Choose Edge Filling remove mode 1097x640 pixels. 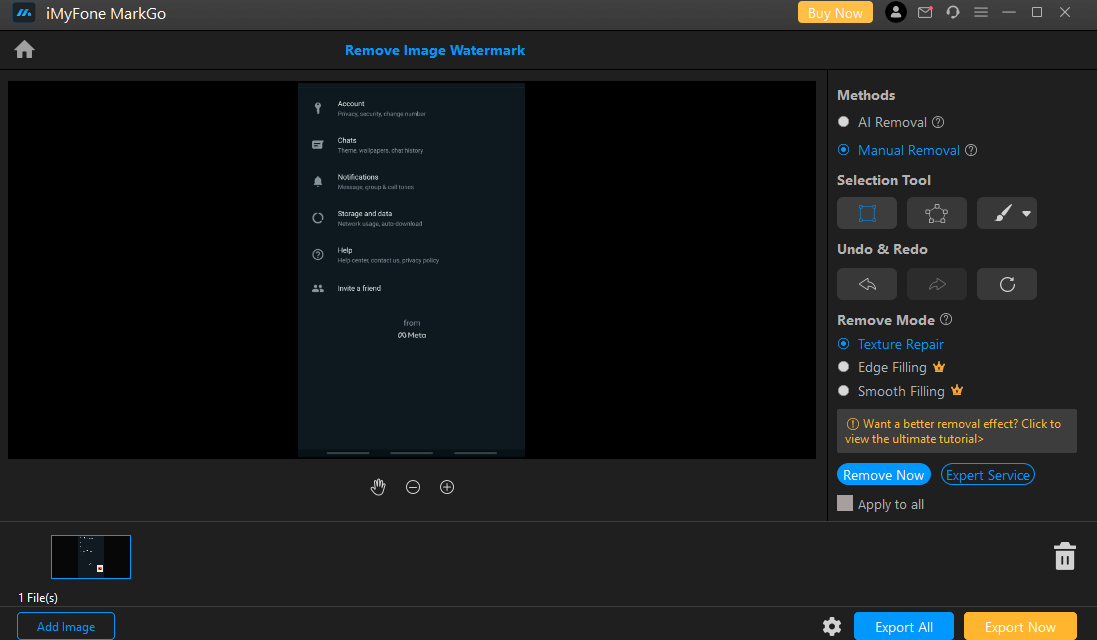click(844, 367)
